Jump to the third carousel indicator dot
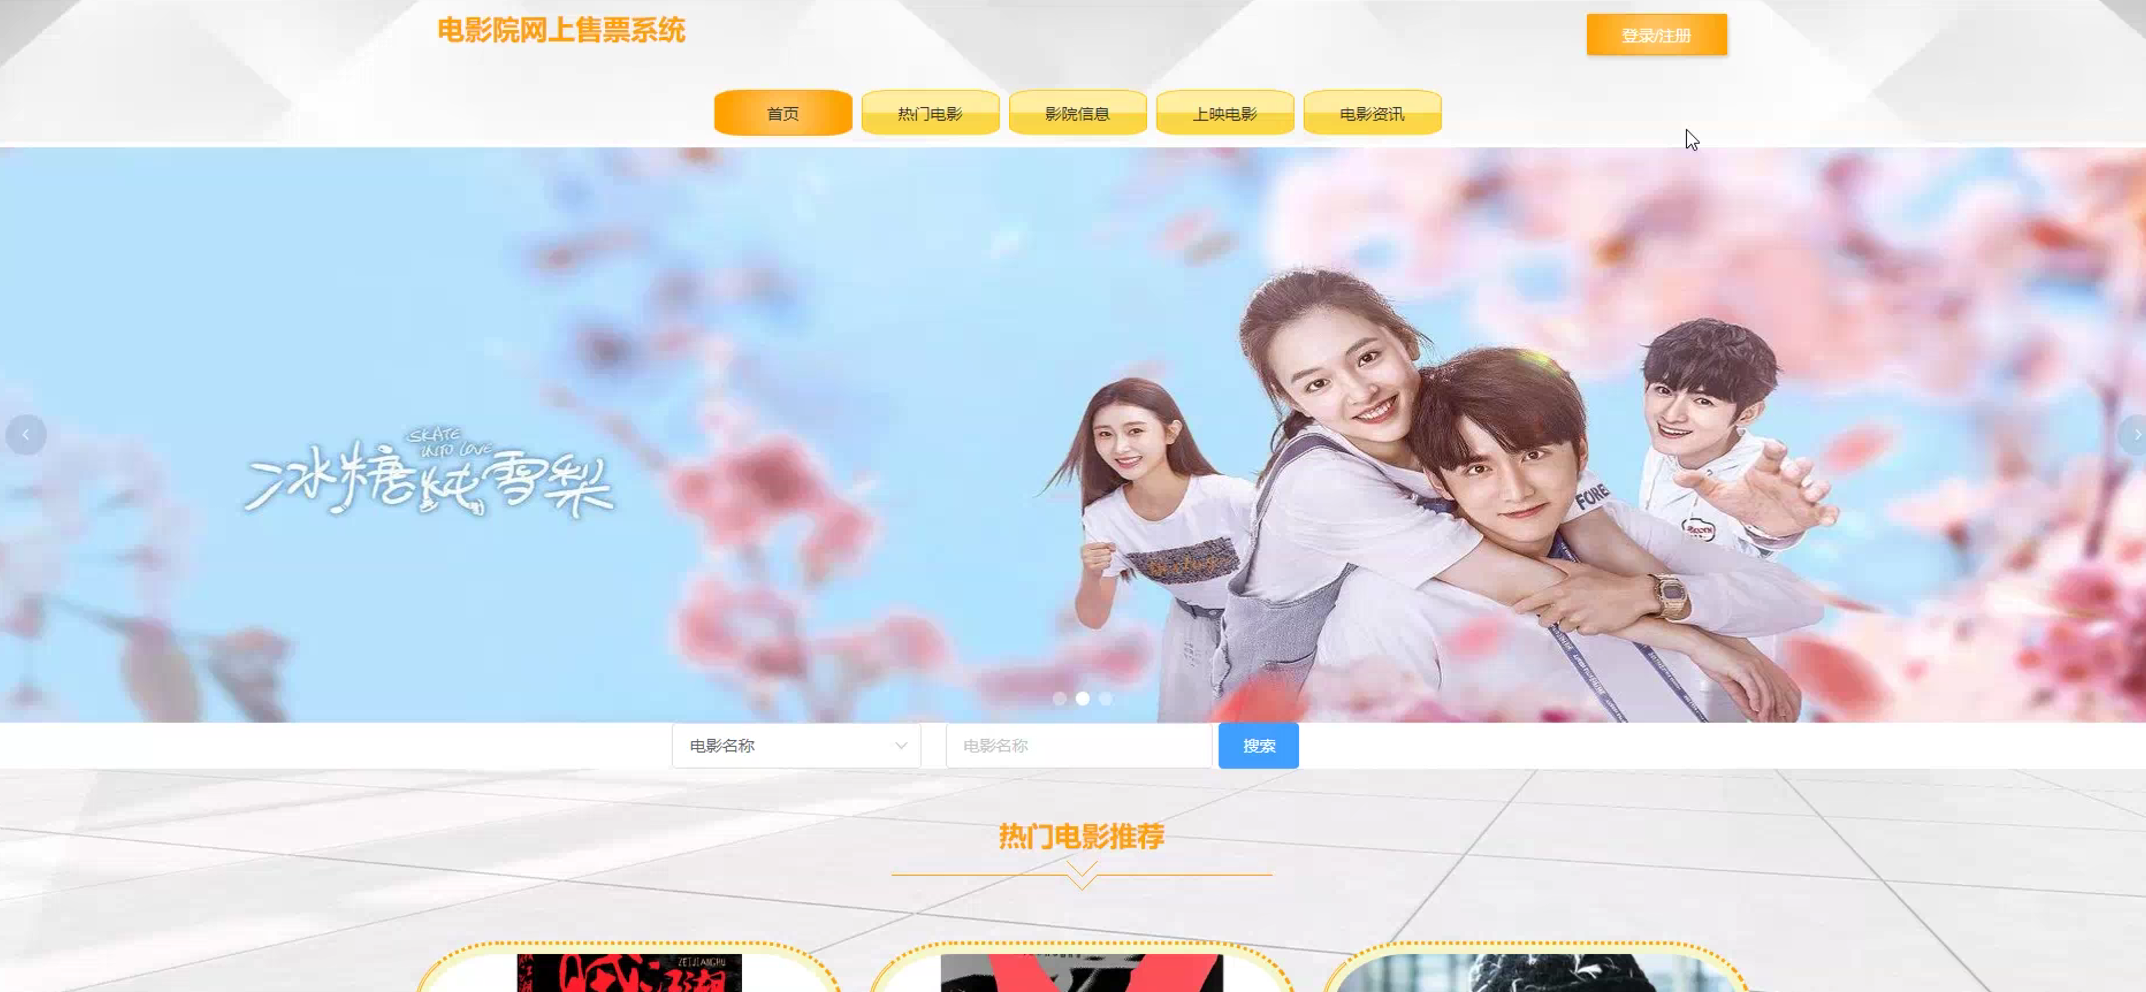Viewport: 2146px width, 992px height. click(1105, 699)
